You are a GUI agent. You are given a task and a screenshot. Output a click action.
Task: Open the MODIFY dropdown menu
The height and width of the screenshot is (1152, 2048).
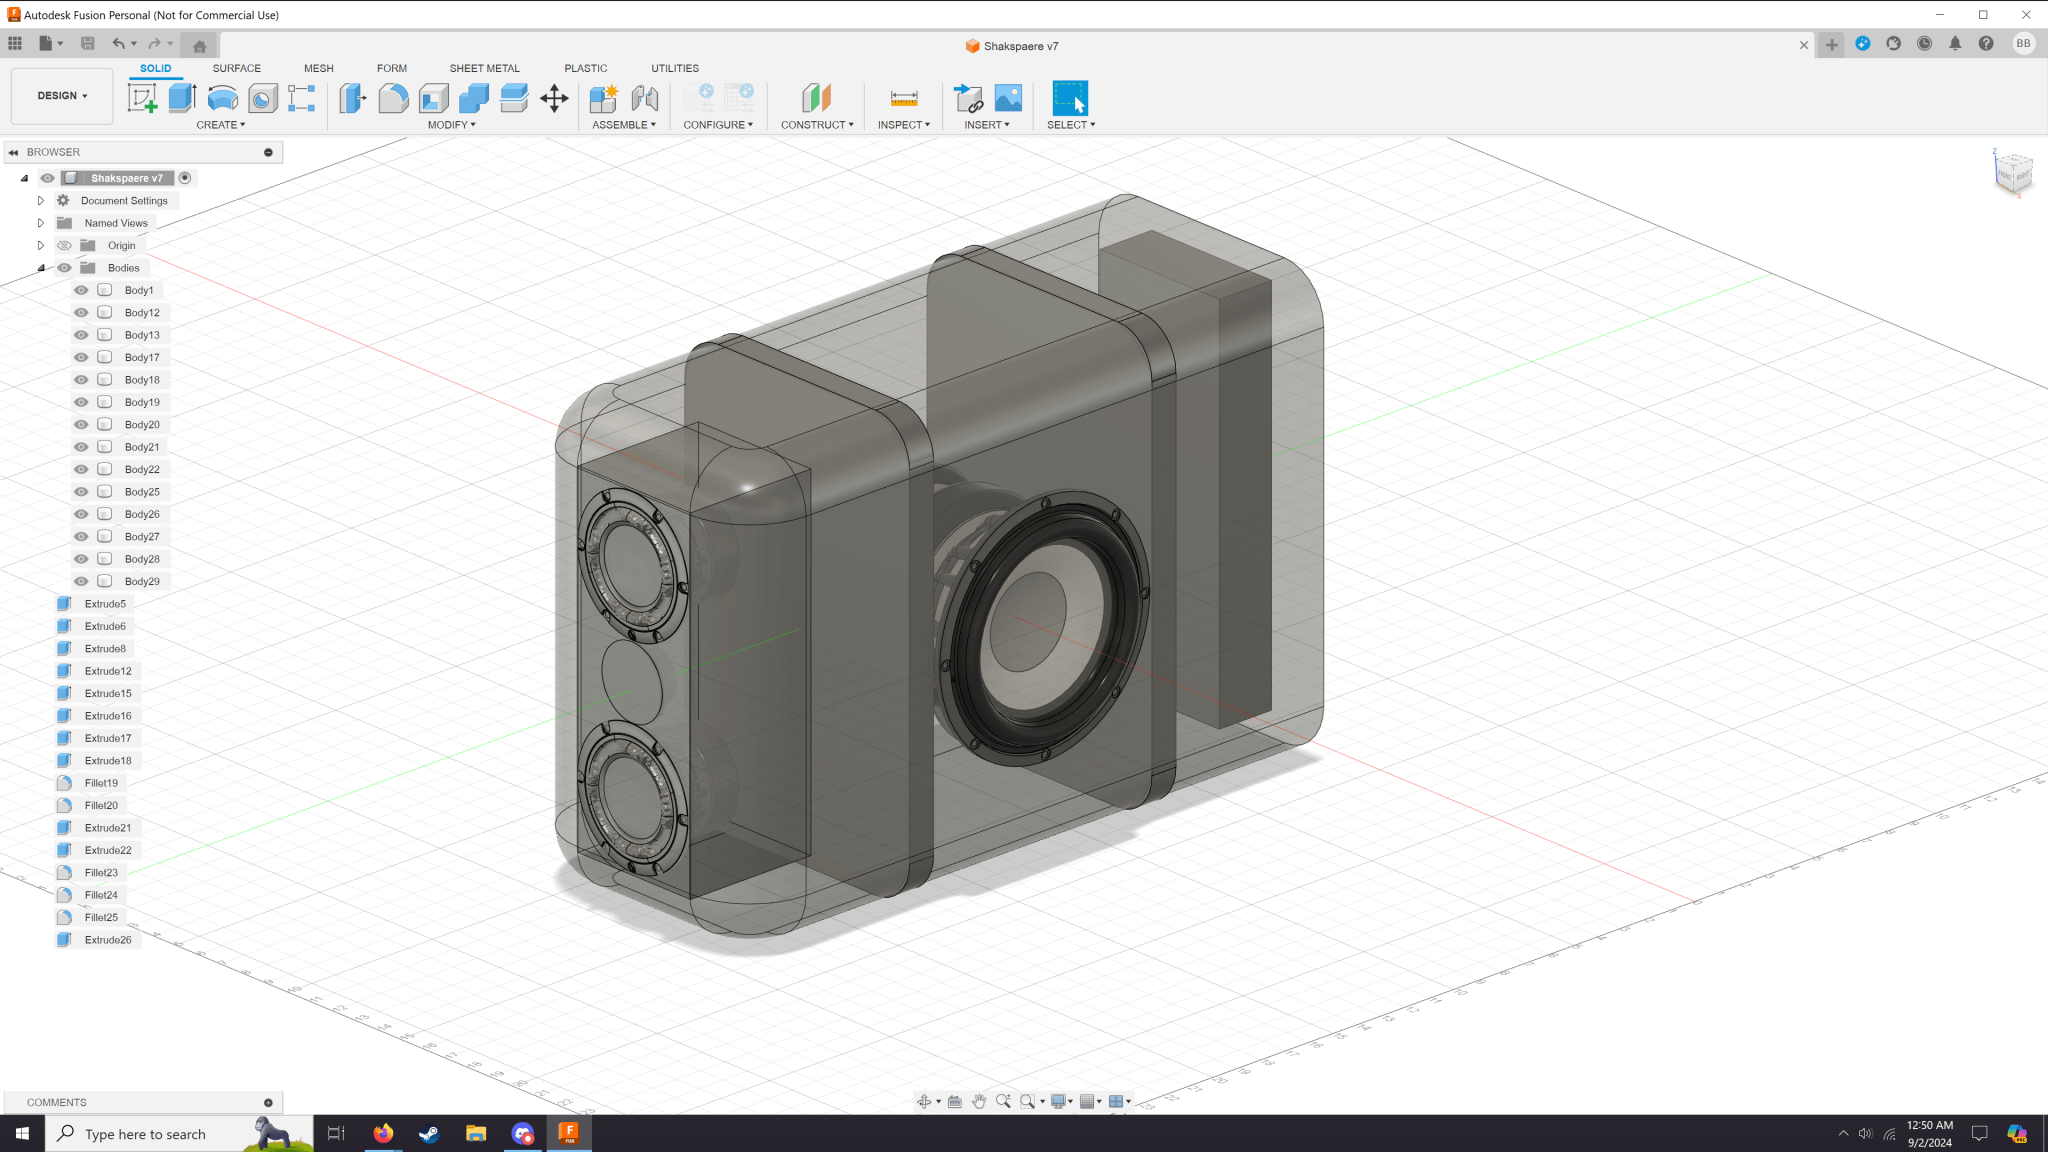click(451, 125)
